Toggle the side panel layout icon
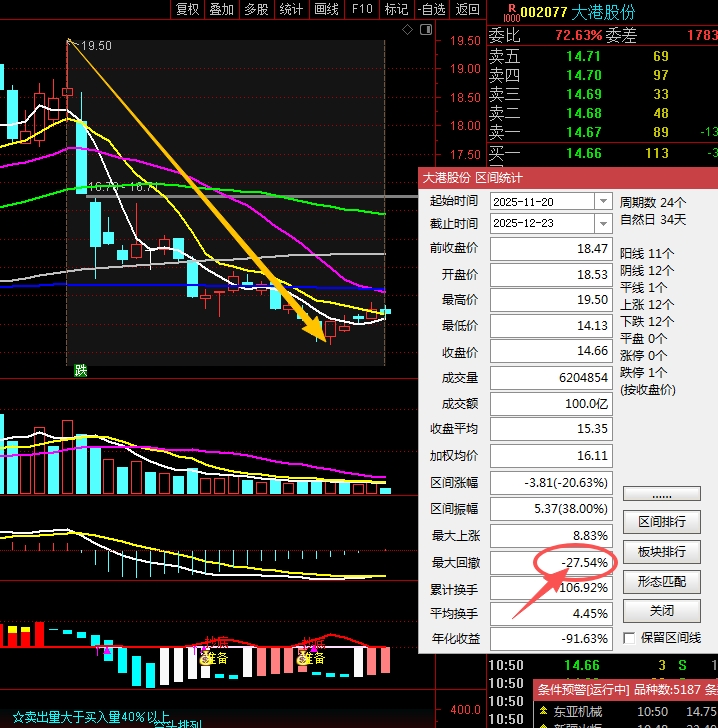The width and height of the screenshot is (718, 728). [426, 30]
